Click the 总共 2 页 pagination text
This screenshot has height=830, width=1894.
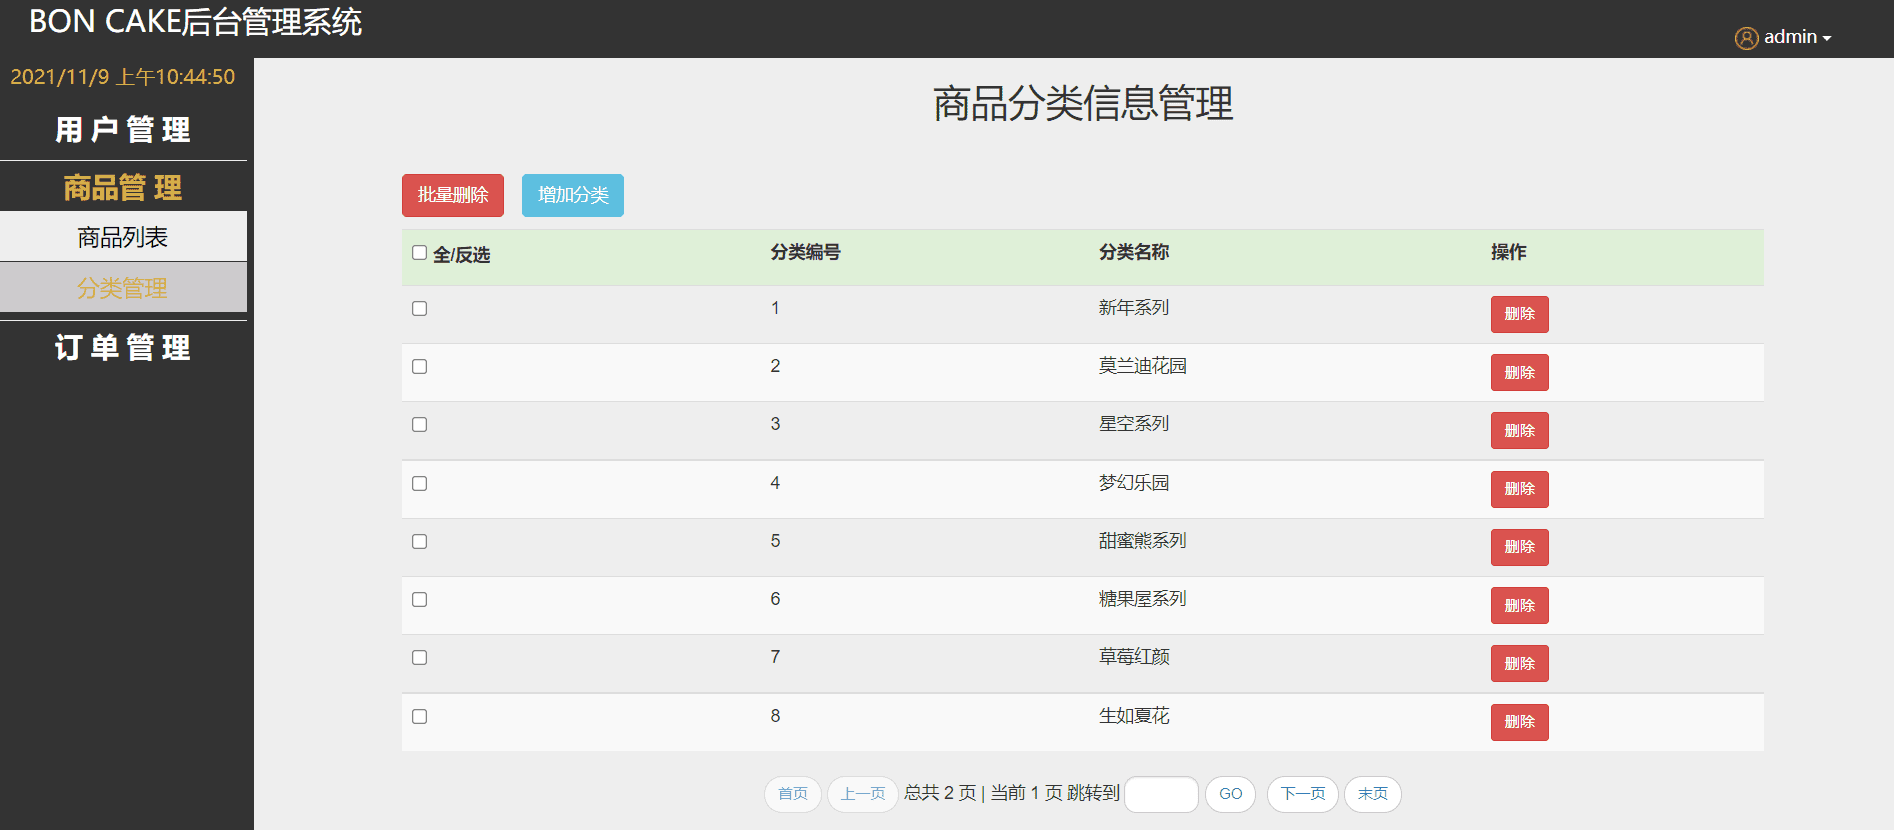(x=940, y=793)
